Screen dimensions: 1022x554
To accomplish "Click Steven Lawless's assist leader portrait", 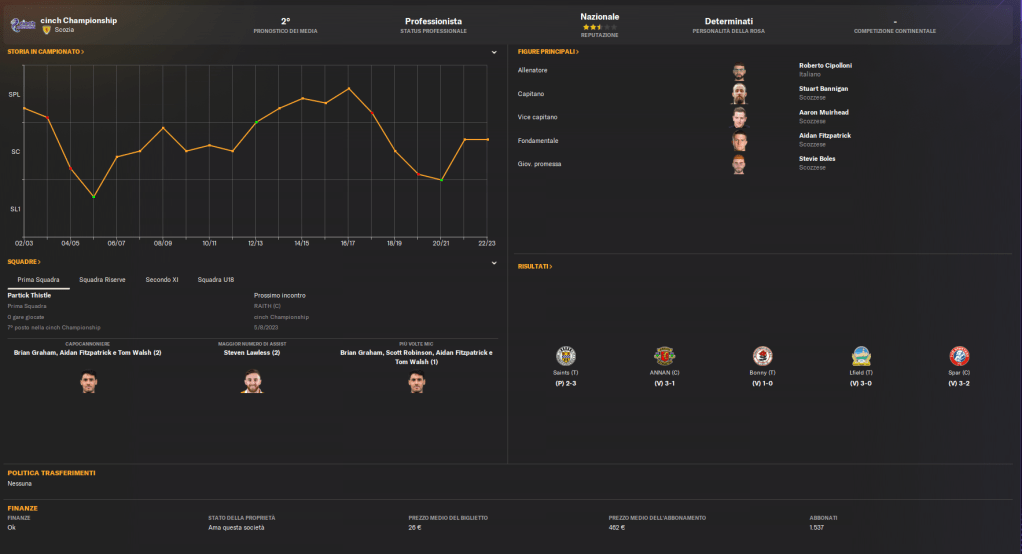I will click(250, 381).
